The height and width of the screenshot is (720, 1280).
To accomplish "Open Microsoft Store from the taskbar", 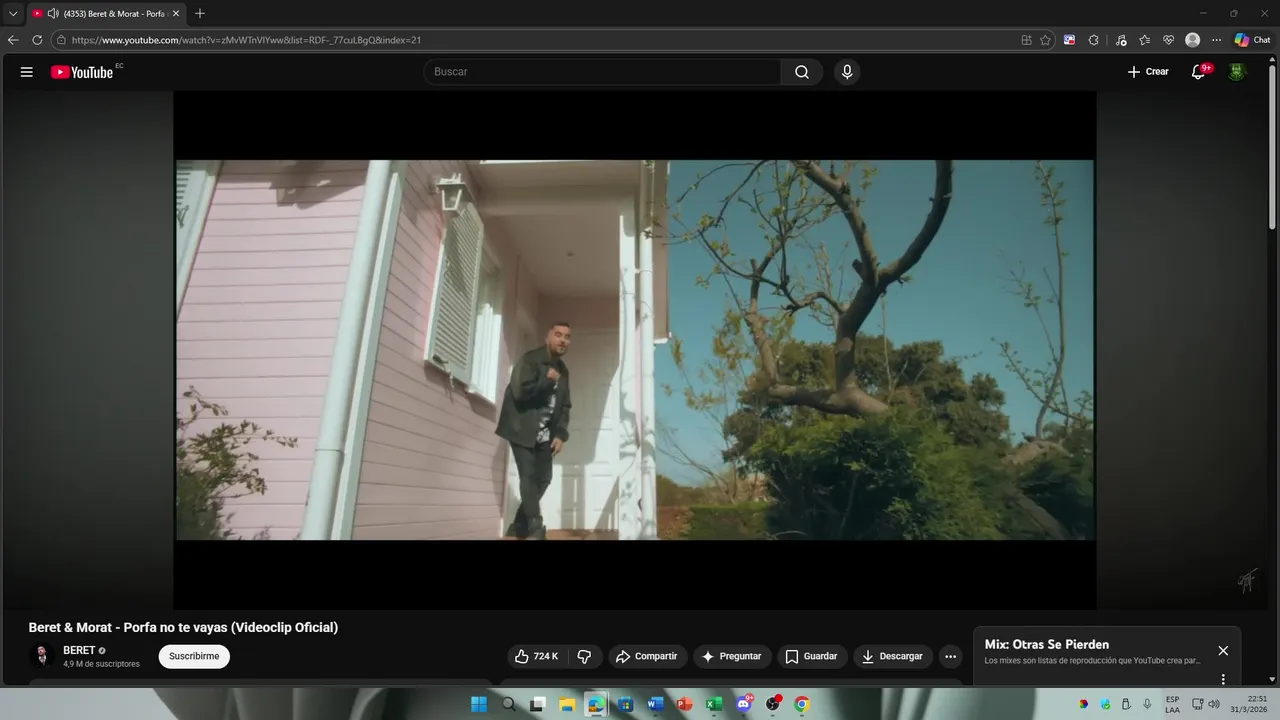I will [626, 704].
